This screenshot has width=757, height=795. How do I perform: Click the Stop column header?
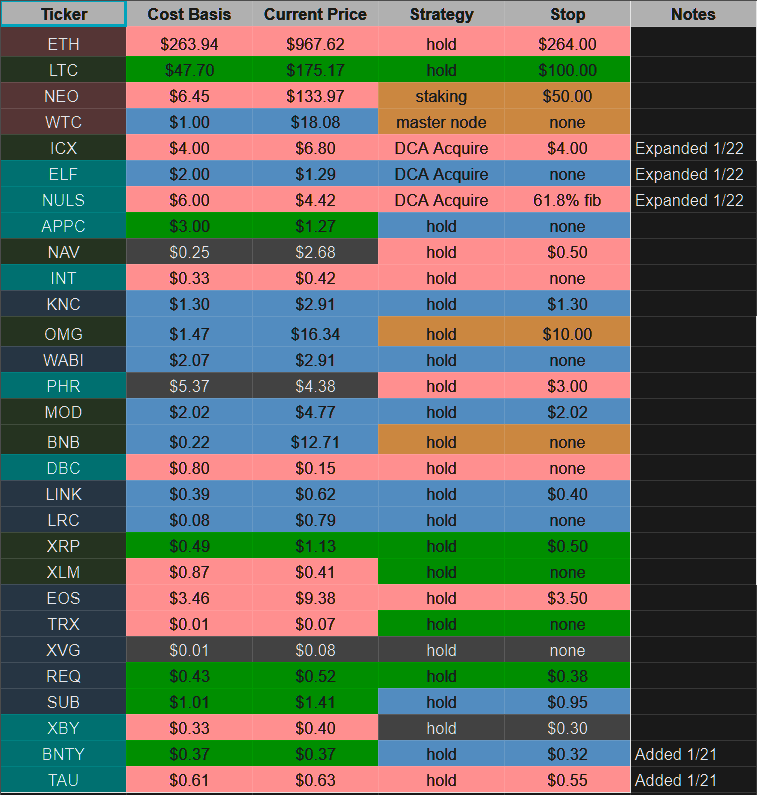click(567, 14)
